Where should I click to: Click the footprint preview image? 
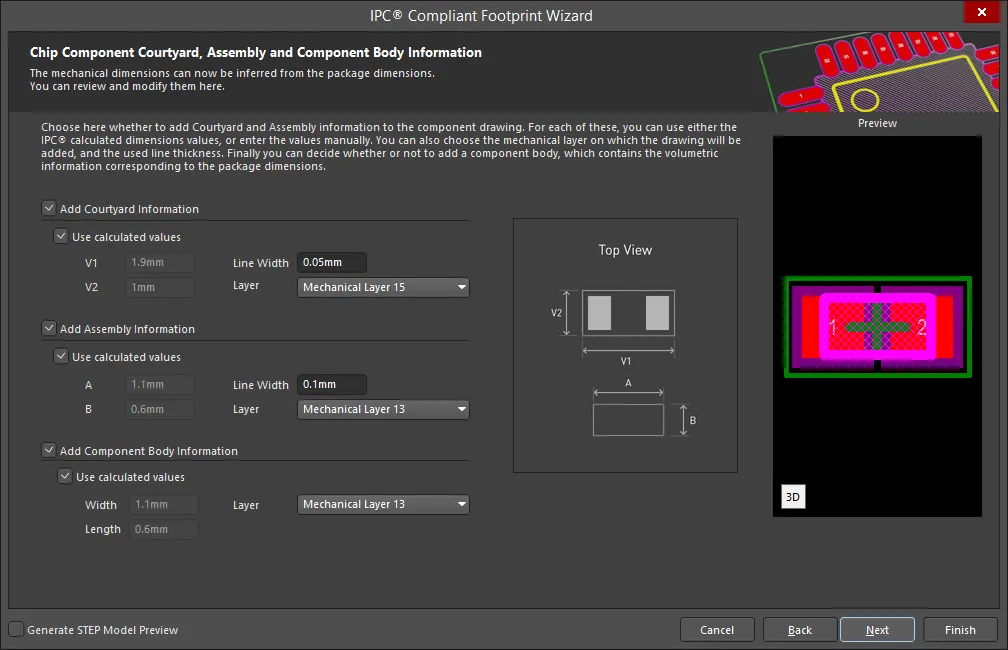(x=877, y=326)
